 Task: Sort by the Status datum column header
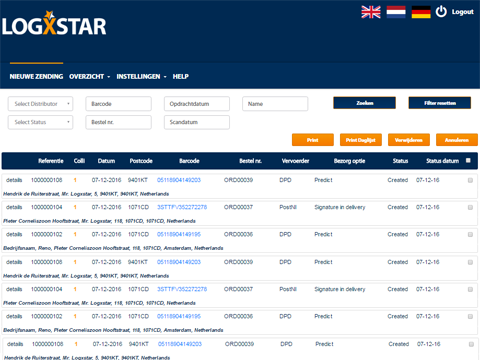(442, 161)
